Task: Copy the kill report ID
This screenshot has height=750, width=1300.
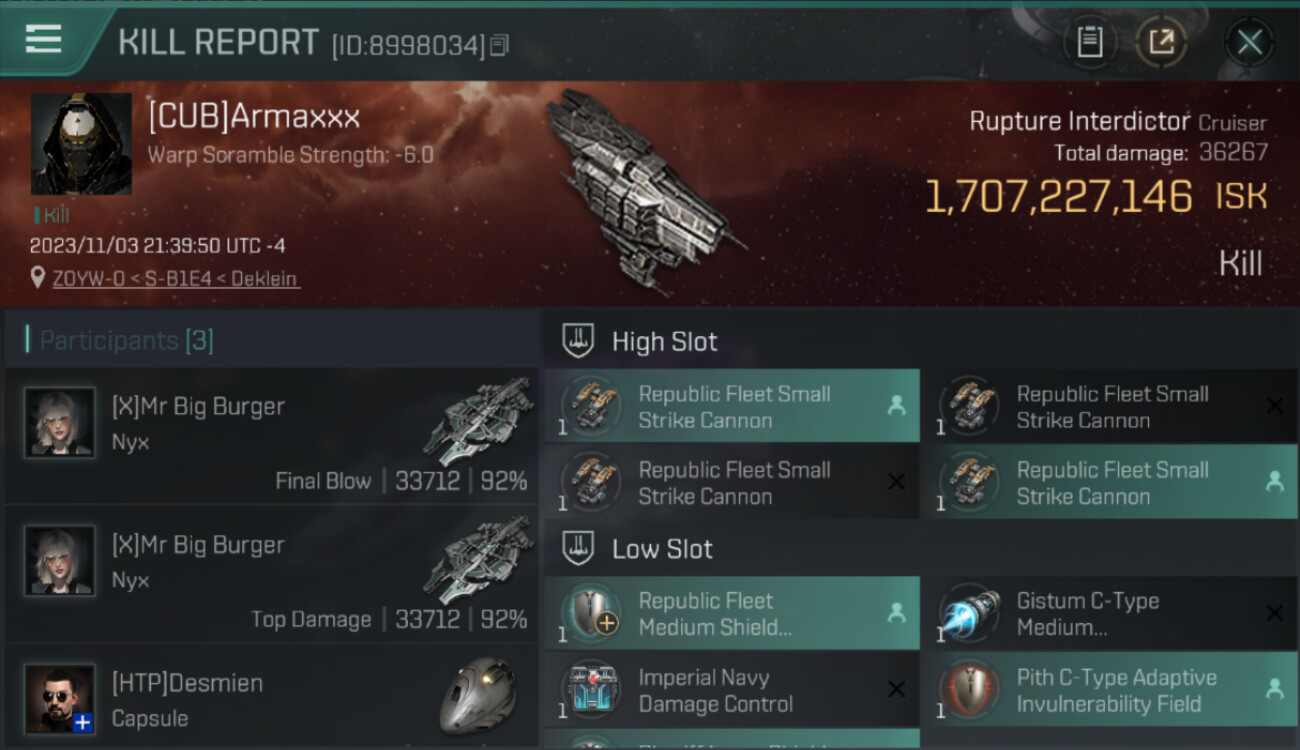Action: tap(499, 45)
